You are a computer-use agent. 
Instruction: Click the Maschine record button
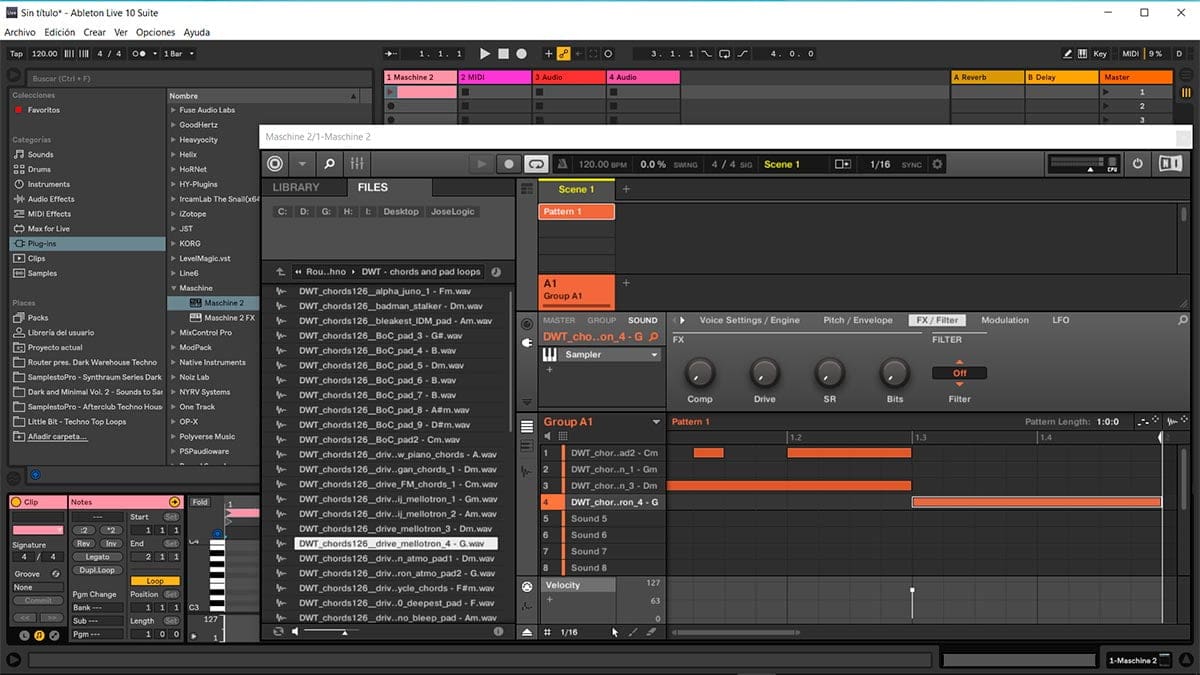click(509, 164)
